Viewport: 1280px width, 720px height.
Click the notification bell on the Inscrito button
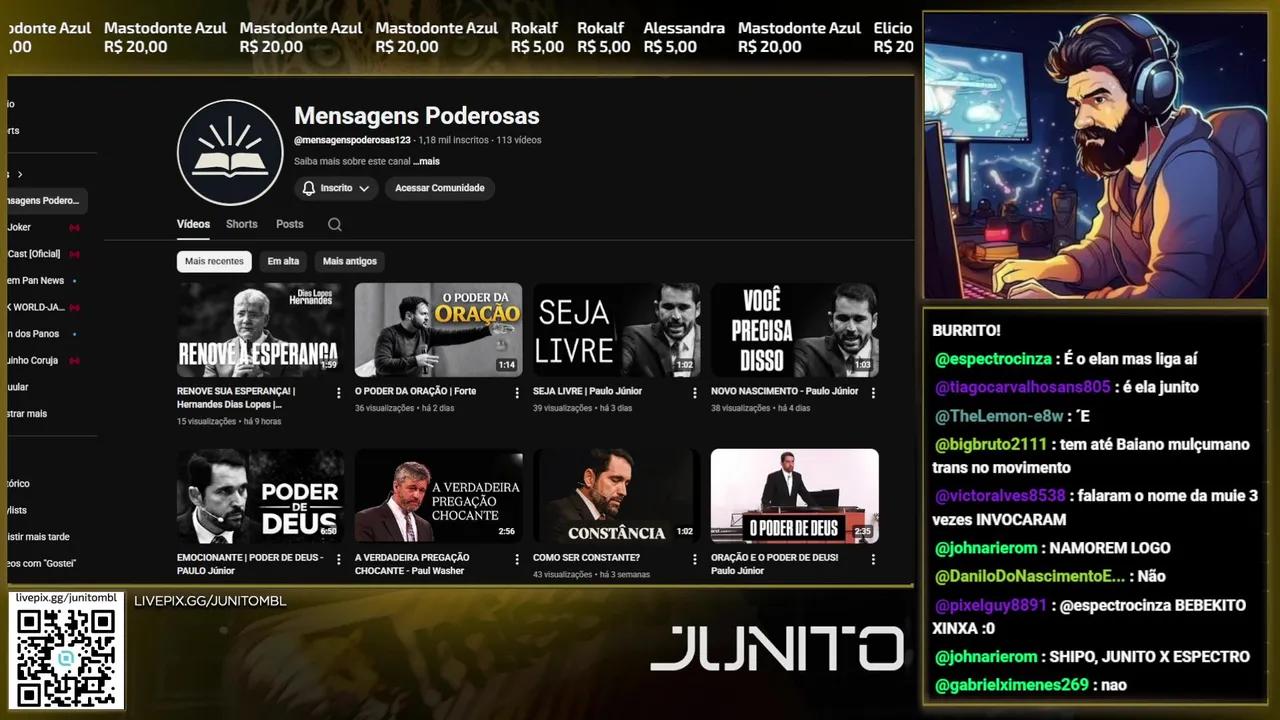point(309,188)
